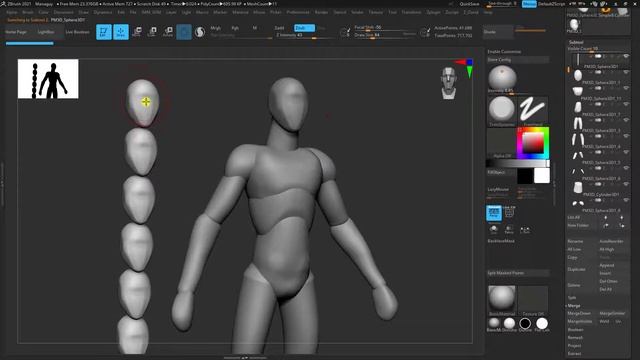Click the MergeDown button
The height and width of the screenshot is (360, 640).
click(579, 313)
